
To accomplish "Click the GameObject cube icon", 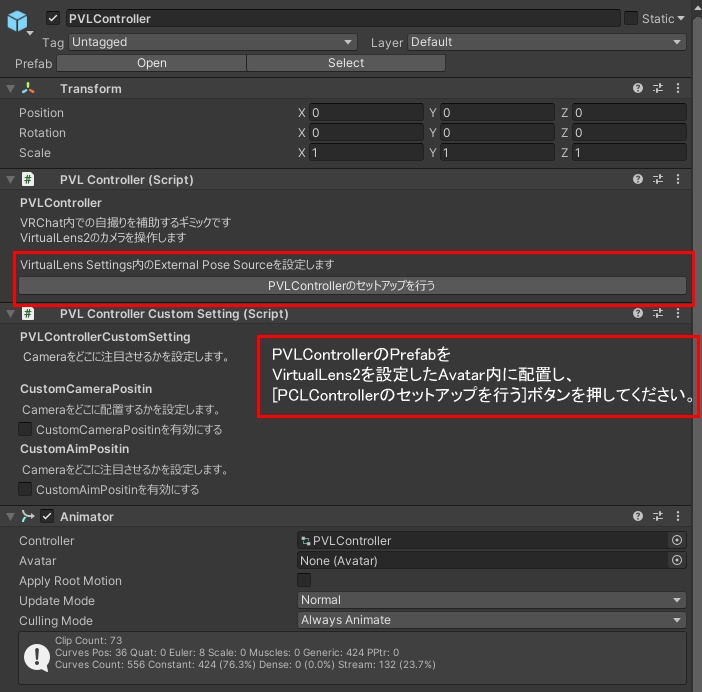I will tap(17, 21).
